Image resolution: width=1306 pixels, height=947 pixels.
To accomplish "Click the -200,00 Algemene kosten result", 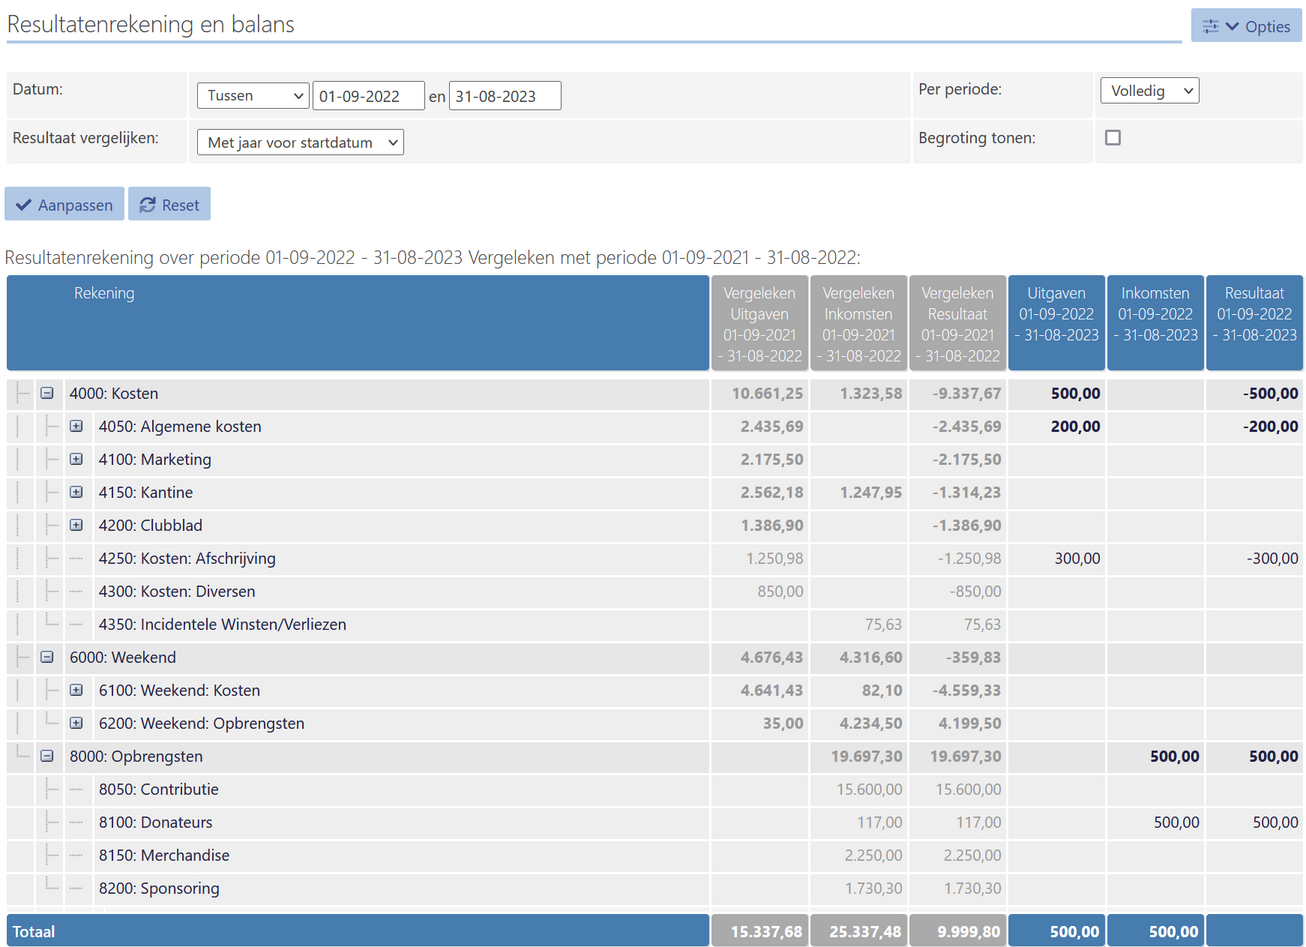I will point(1271,427).
